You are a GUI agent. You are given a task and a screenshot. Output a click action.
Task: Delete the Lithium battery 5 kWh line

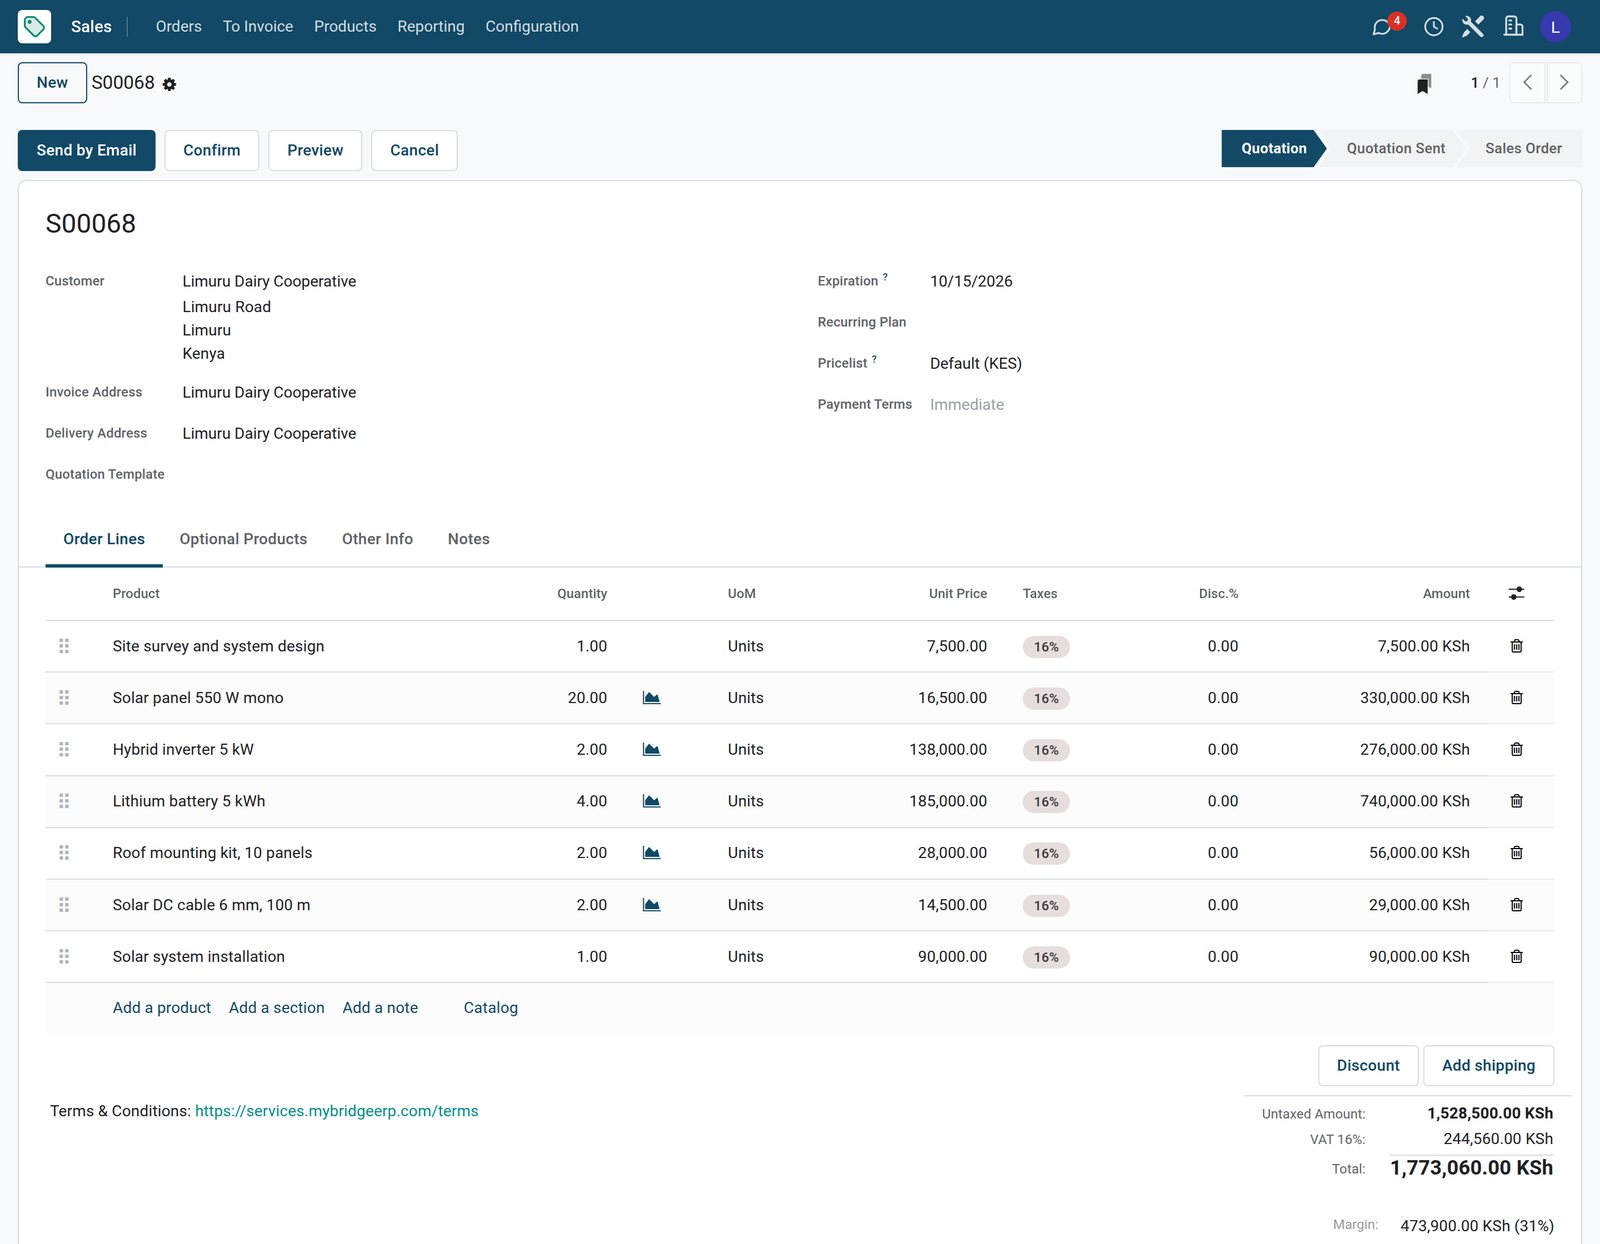(1516, 801)
